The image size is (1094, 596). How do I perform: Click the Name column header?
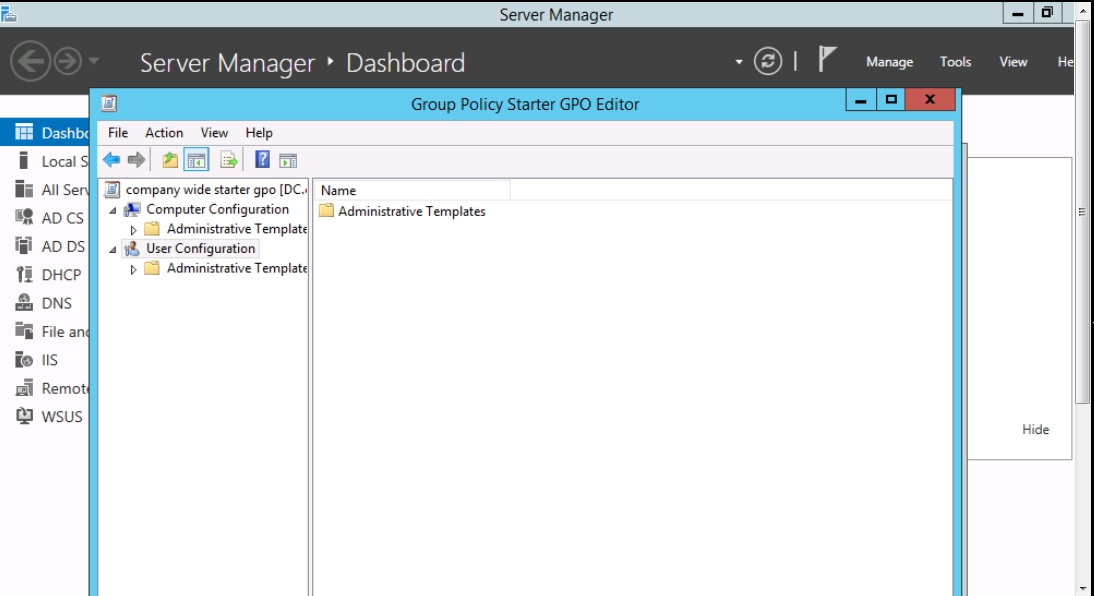coord(412,191)
